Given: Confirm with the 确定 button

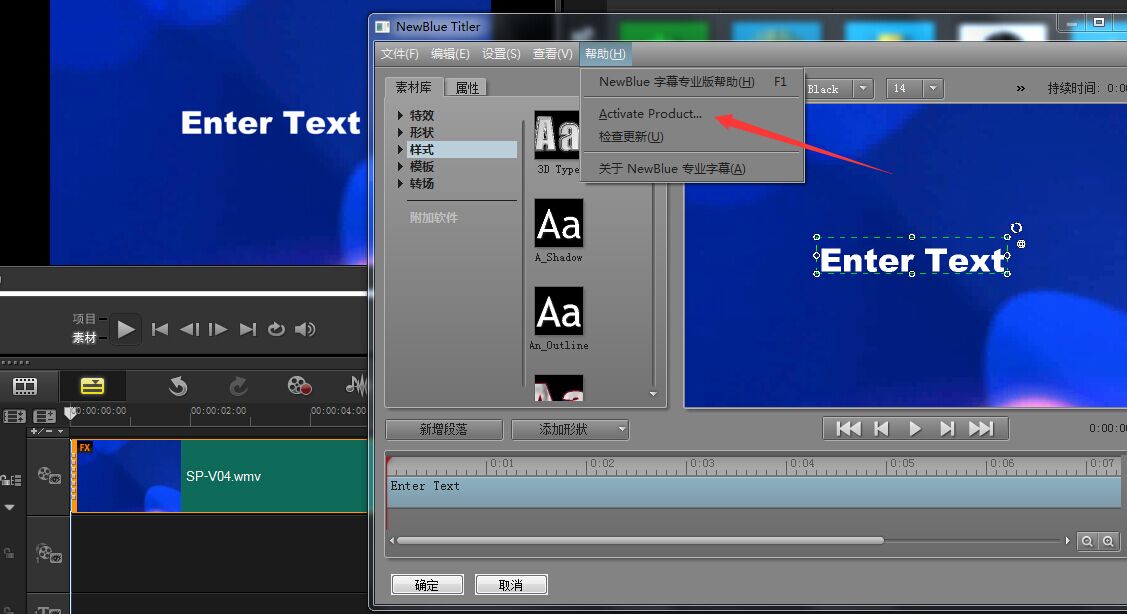Looking at the screenshot, I should (427, 585).
